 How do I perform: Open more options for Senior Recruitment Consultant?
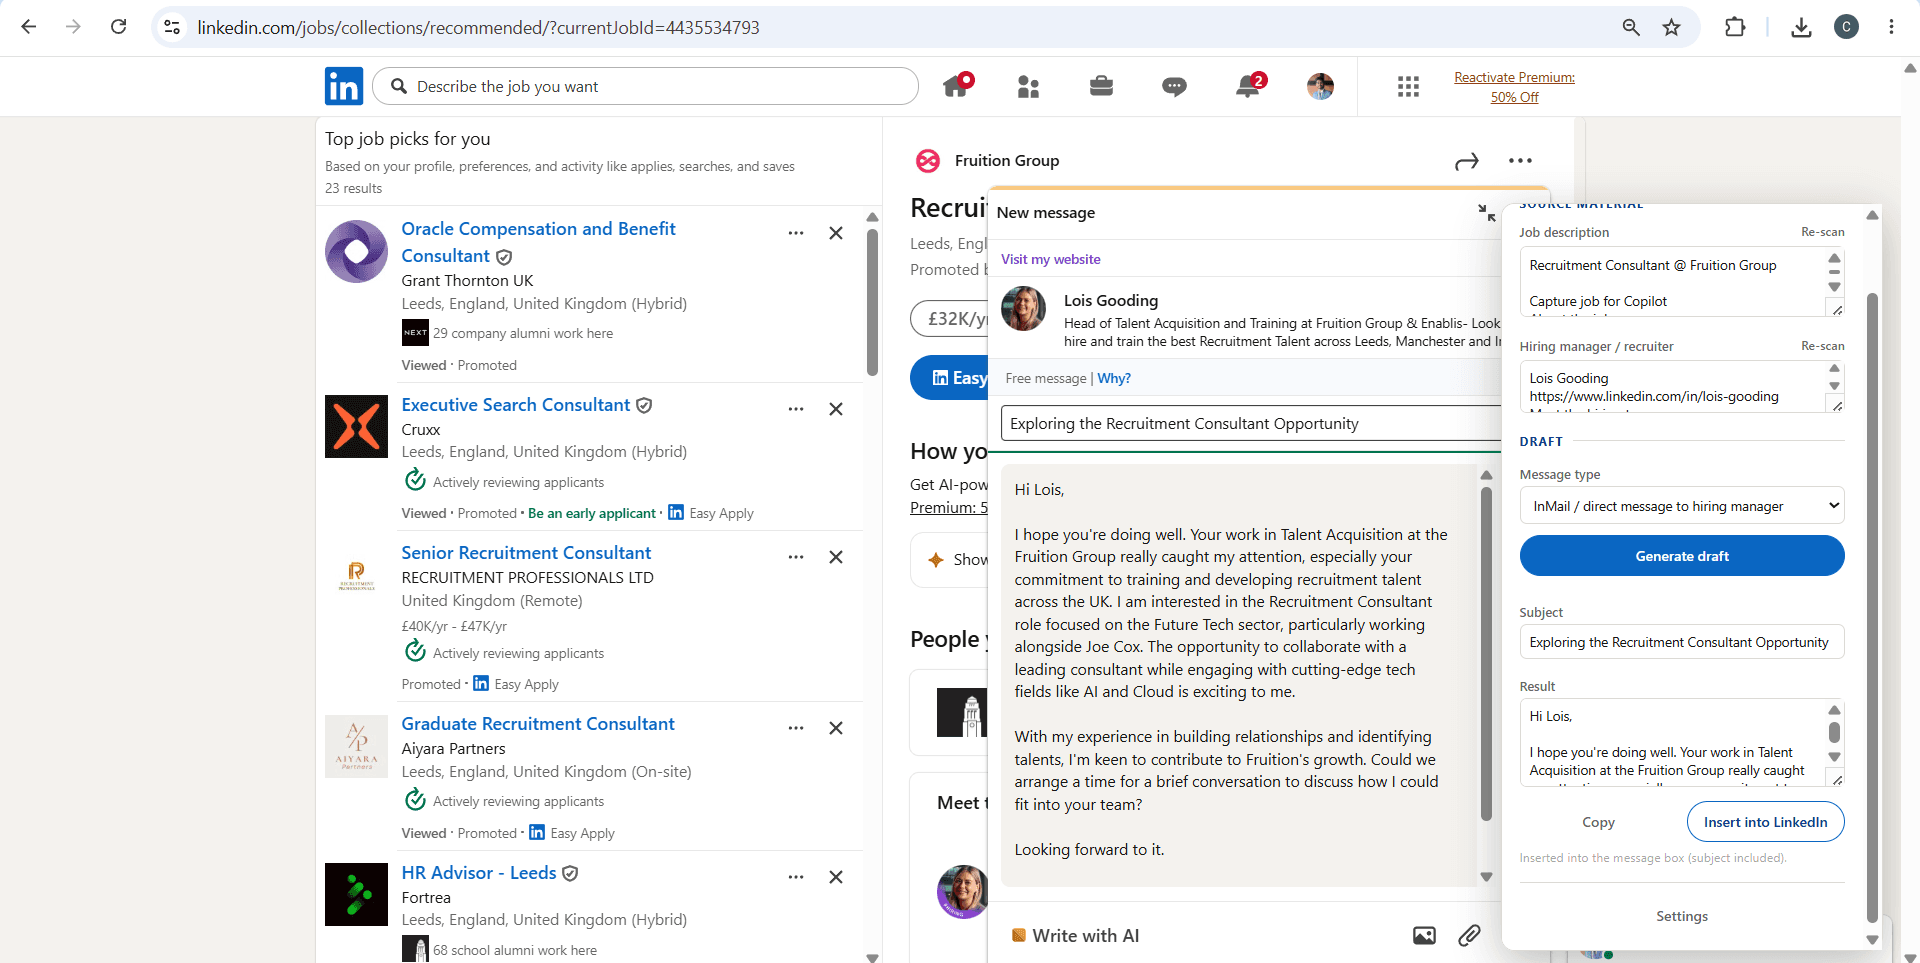coord(796,557)
